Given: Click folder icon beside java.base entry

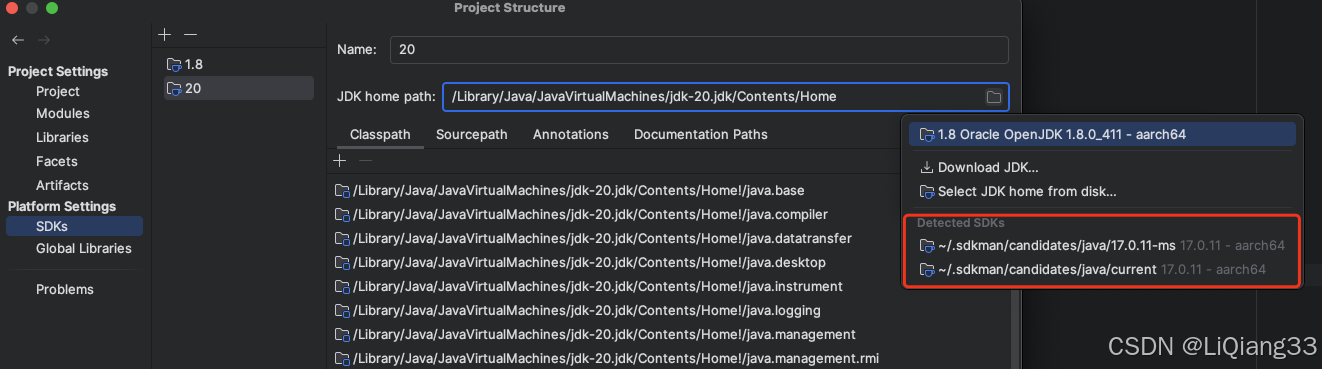Looking at the screenshot, I should (342, 190).
